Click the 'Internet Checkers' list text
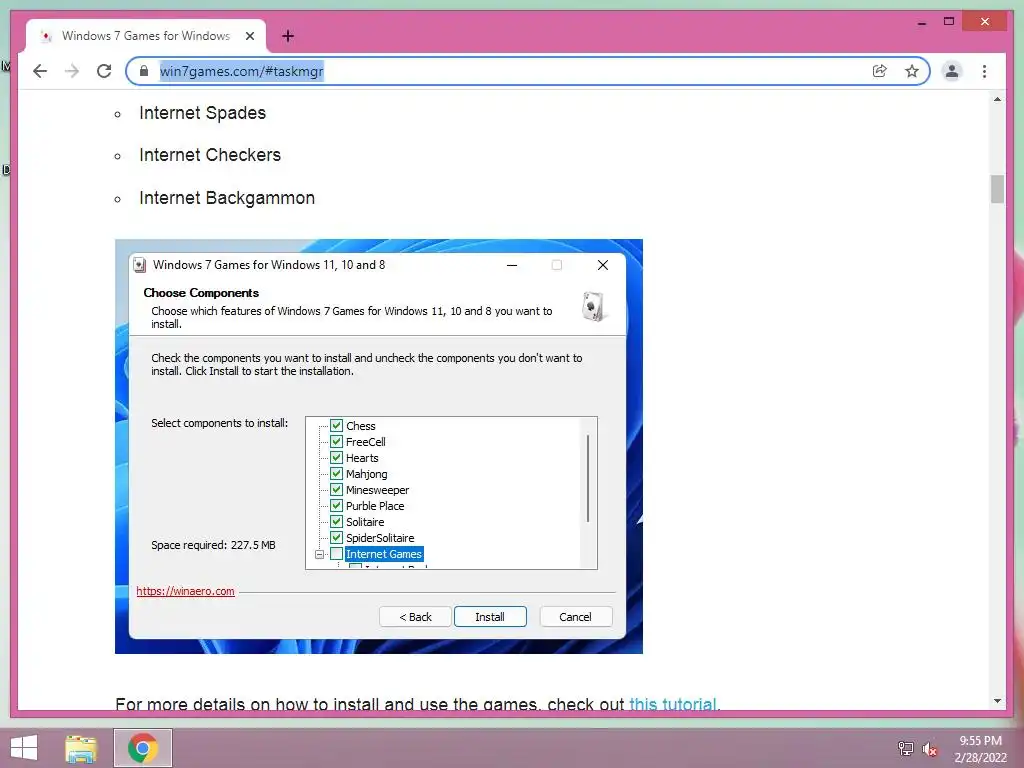1024x768 pixels. tap(210, 155)
